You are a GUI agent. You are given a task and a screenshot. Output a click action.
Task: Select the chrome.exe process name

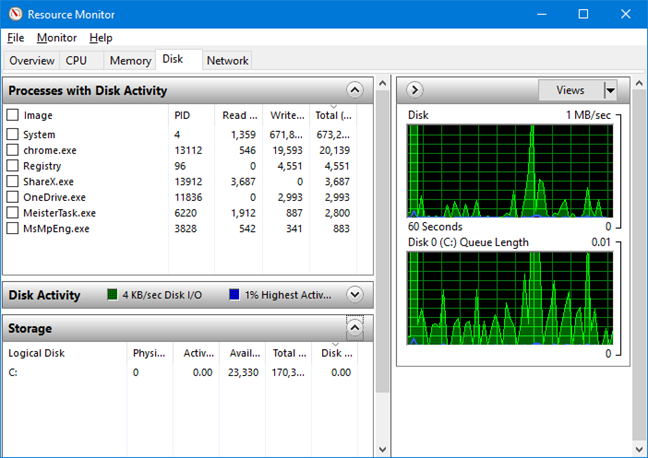click(x=50, y=150)
